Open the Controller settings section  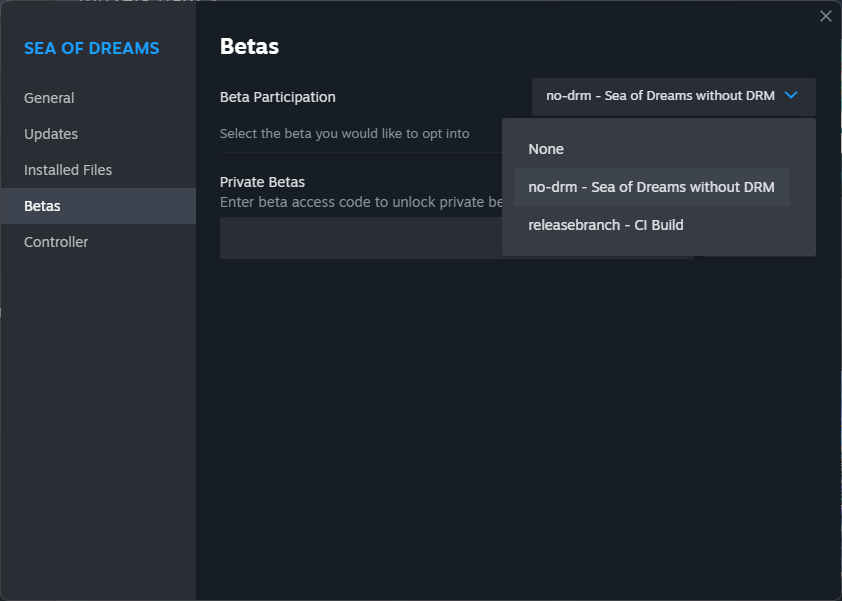click(56, 241)
